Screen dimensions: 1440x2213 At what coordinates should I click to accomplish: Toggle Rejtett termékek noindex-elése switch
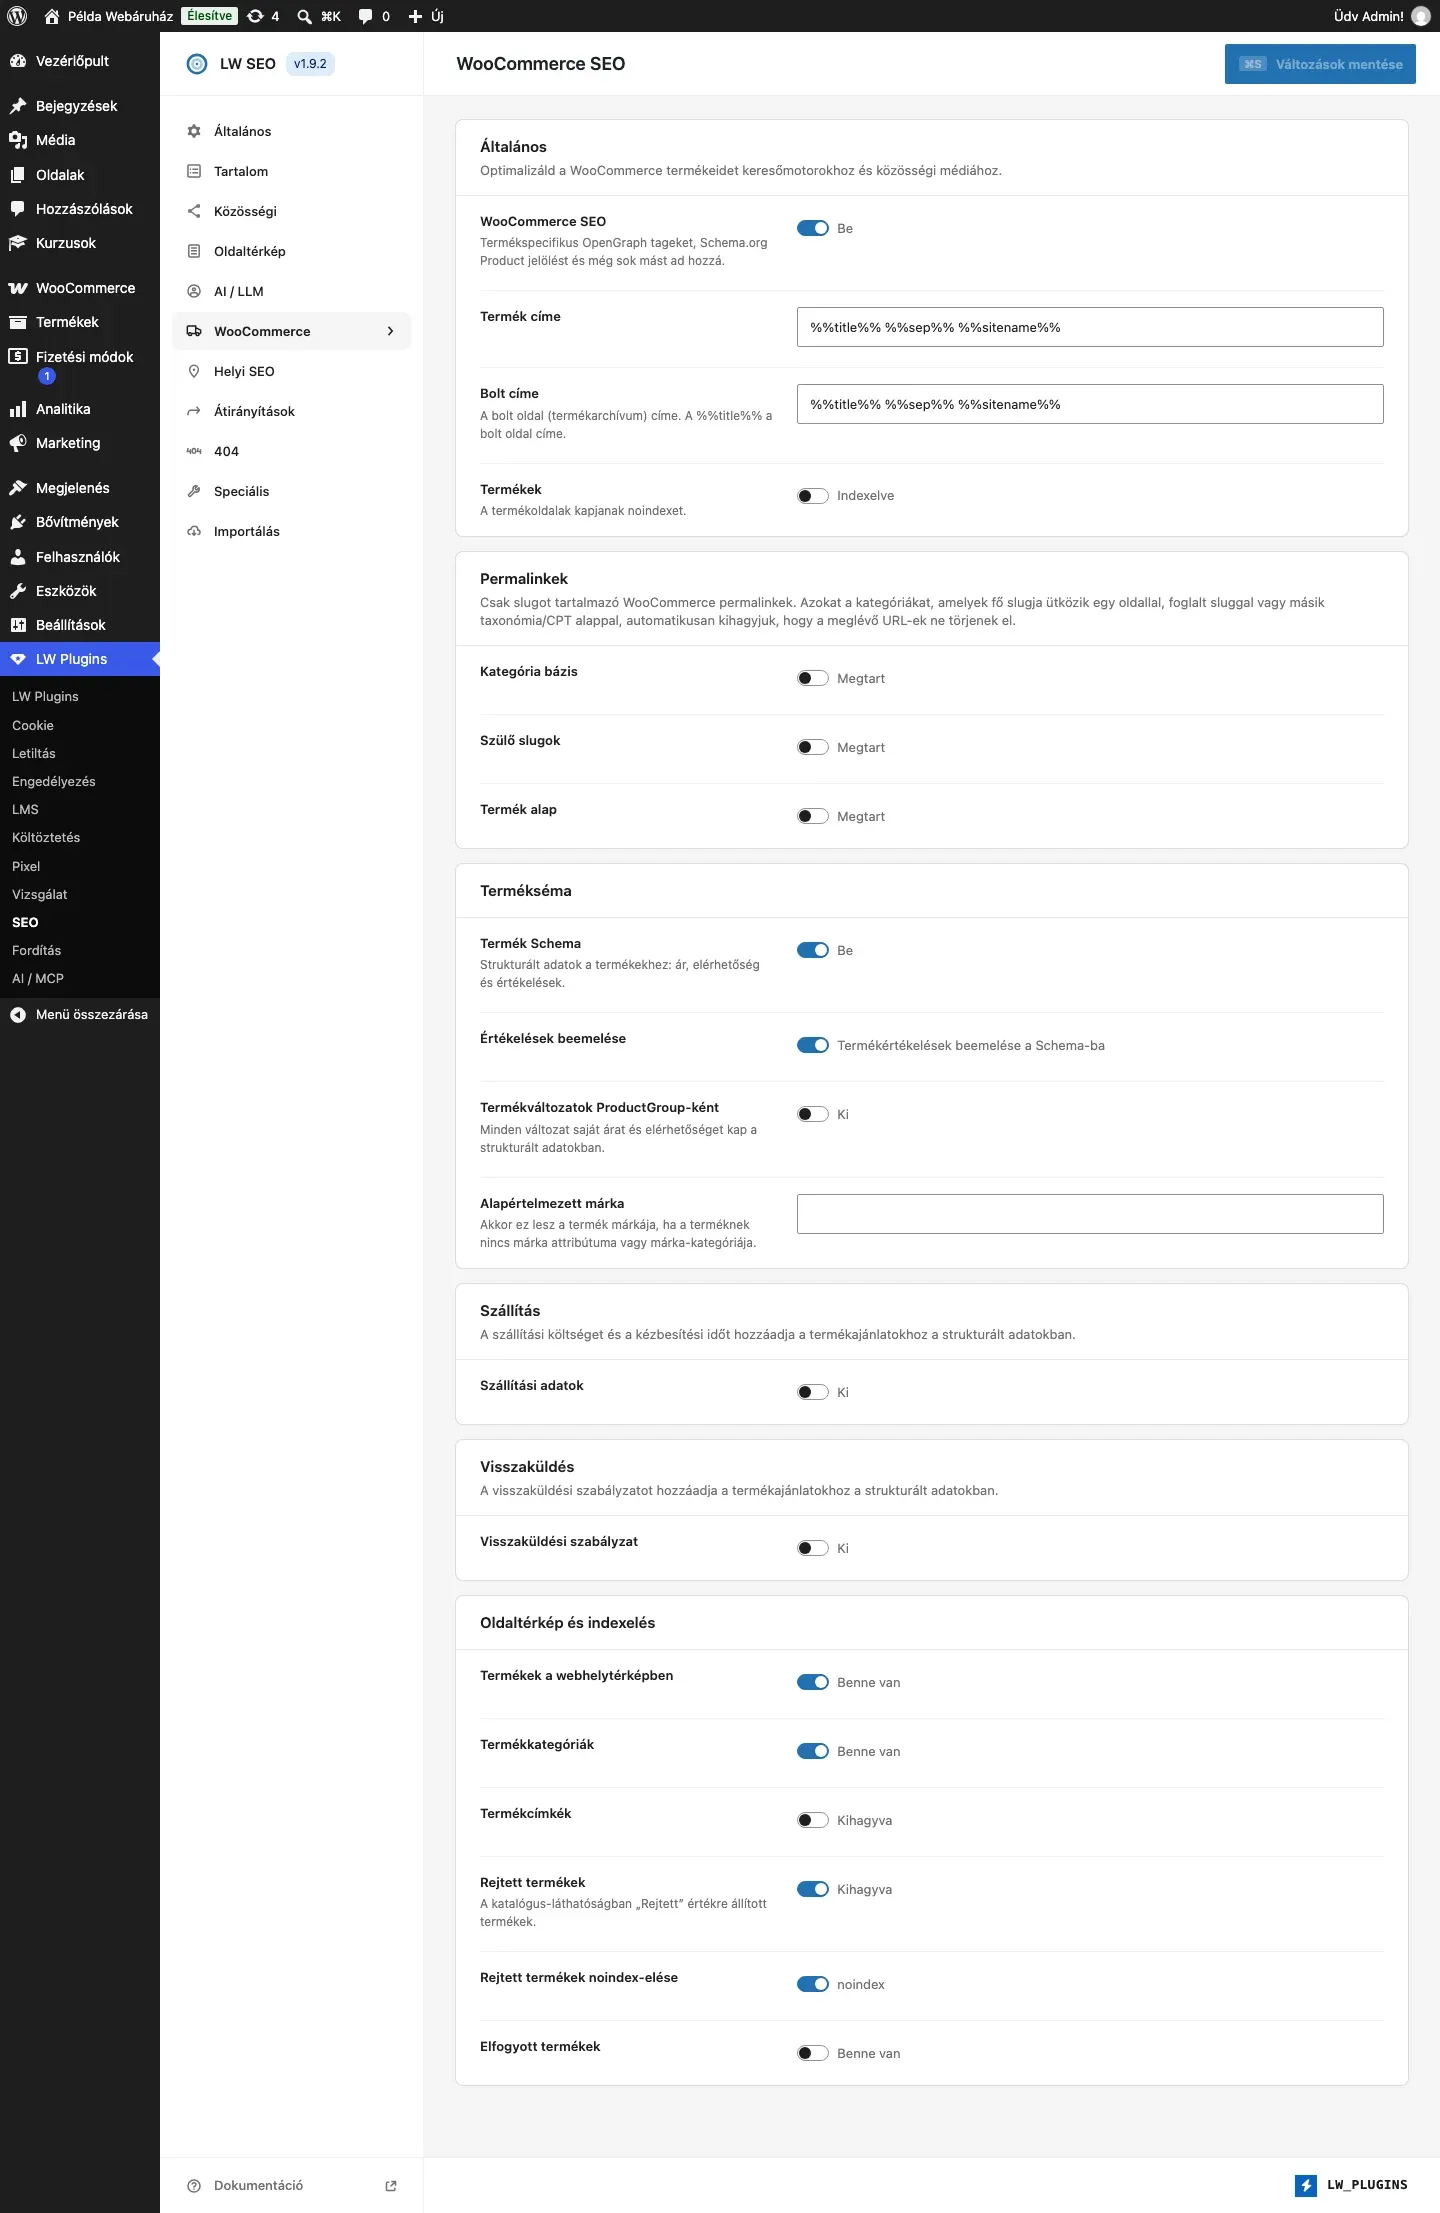click(x=813, y=1984)
